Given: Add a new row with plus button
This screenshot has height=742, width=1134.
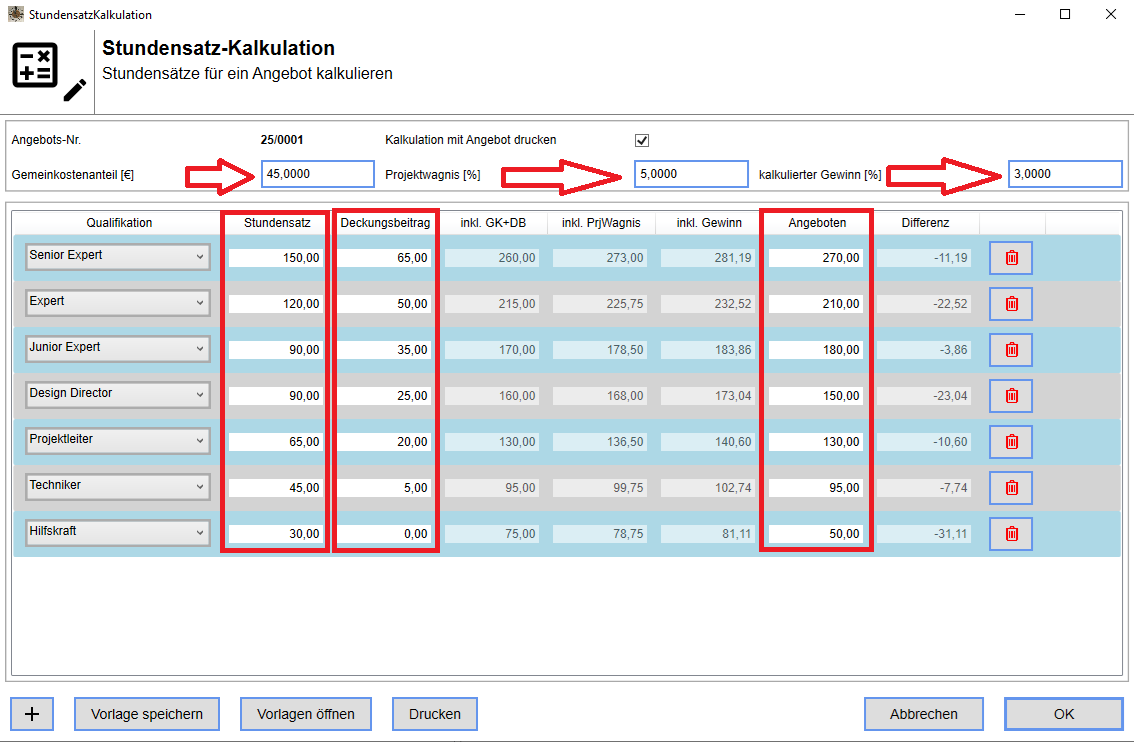Looking at the screenshot, I should coord(32,714).
